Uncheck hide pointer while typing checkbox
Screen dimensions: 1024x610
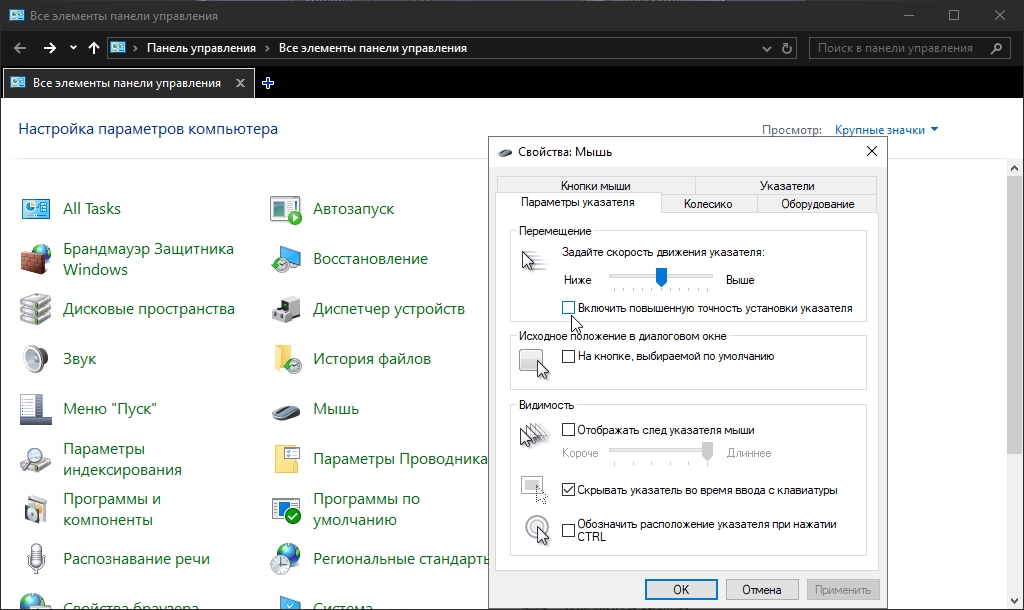pyautogui.click(x=569, y=490)
